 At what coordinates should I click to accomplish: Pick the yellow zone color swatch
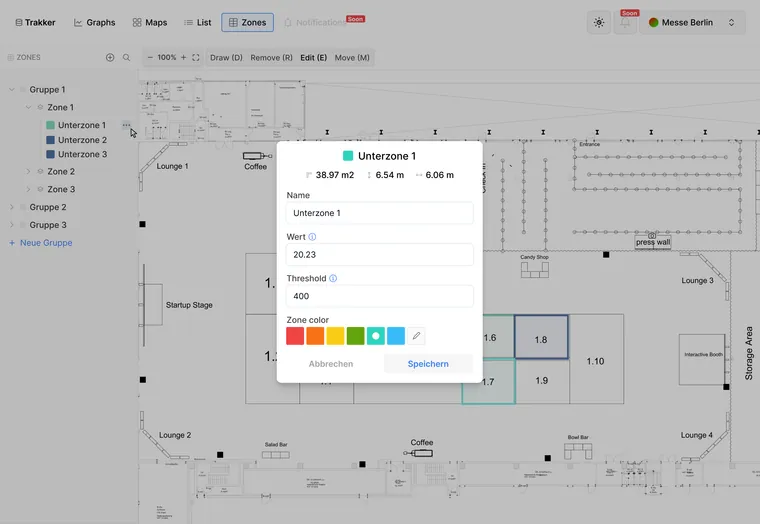click(335, 335)
